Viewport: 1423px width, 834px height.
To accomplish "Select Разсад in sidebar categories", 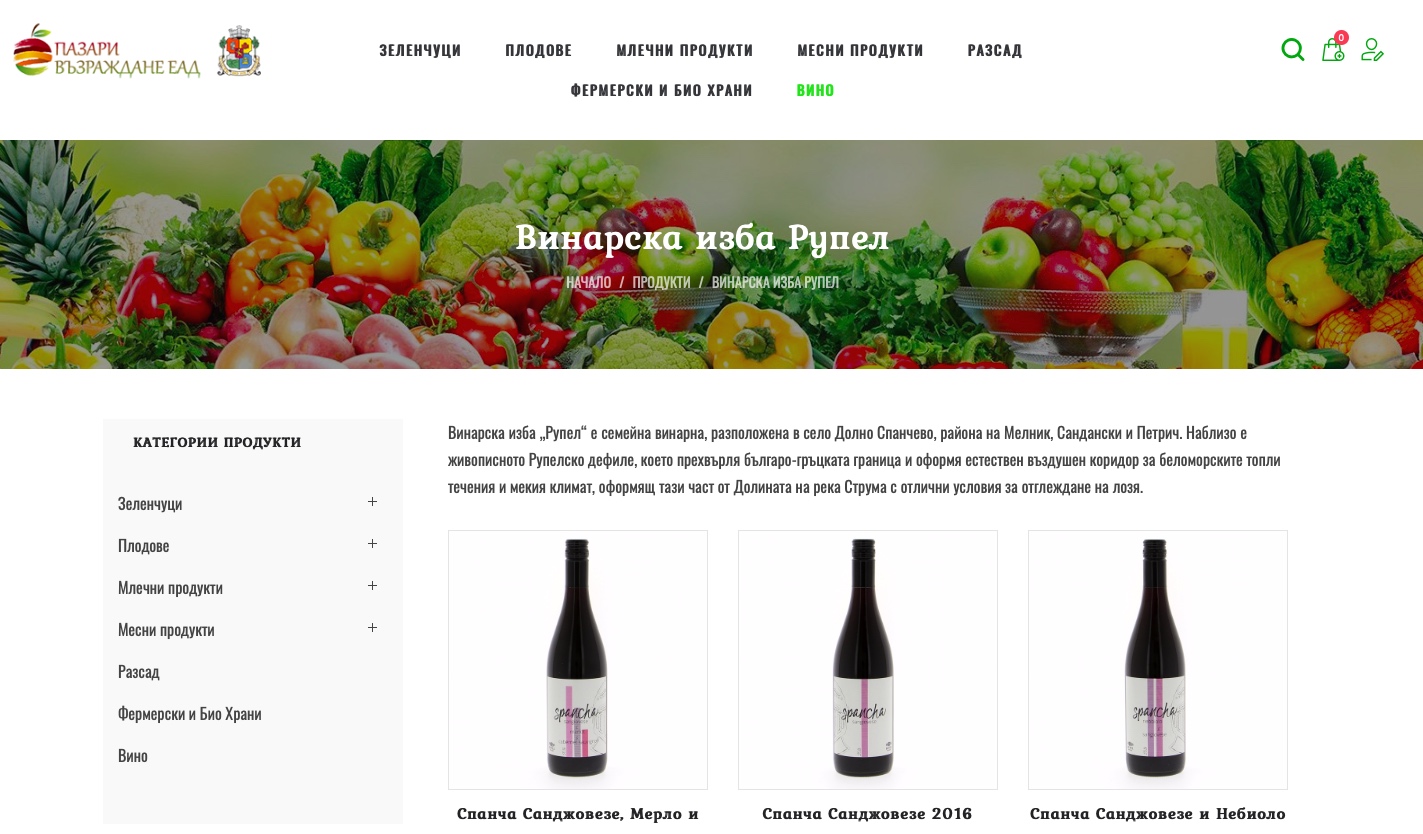I will 139,672.
